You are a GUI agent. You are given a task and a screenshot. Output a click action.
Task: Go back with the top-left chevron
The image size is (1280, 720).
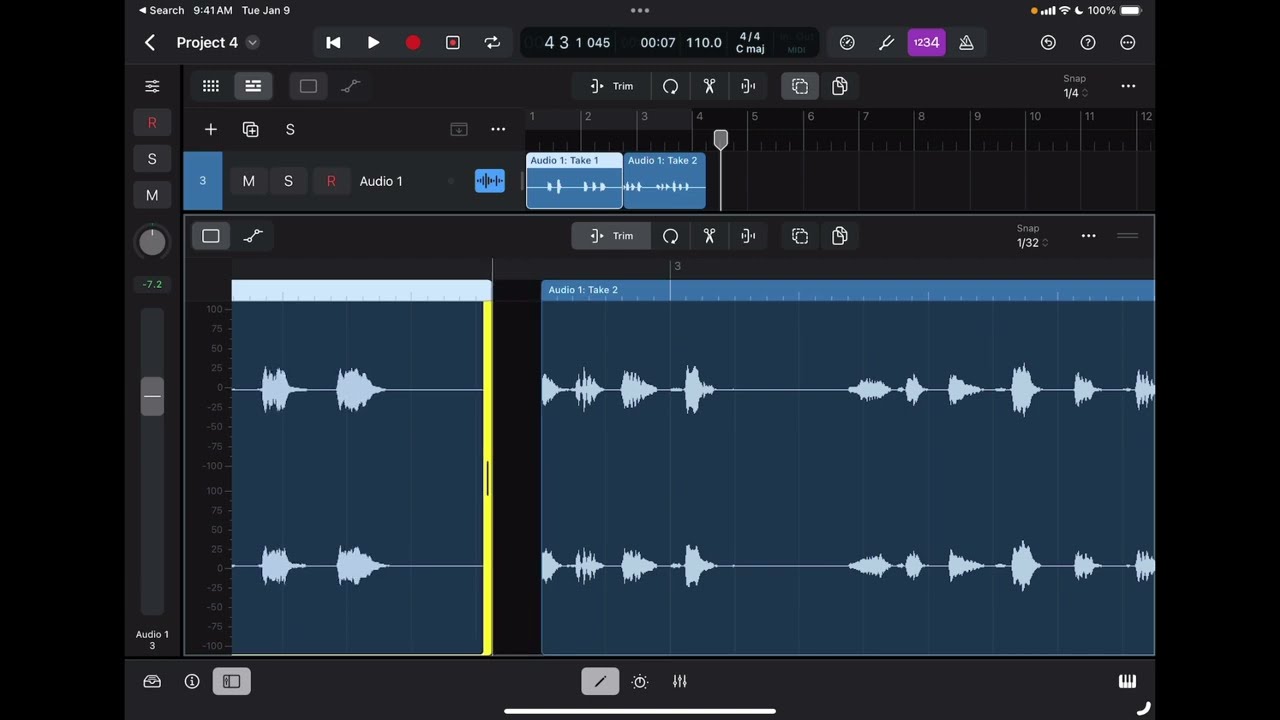pos(150,42)
